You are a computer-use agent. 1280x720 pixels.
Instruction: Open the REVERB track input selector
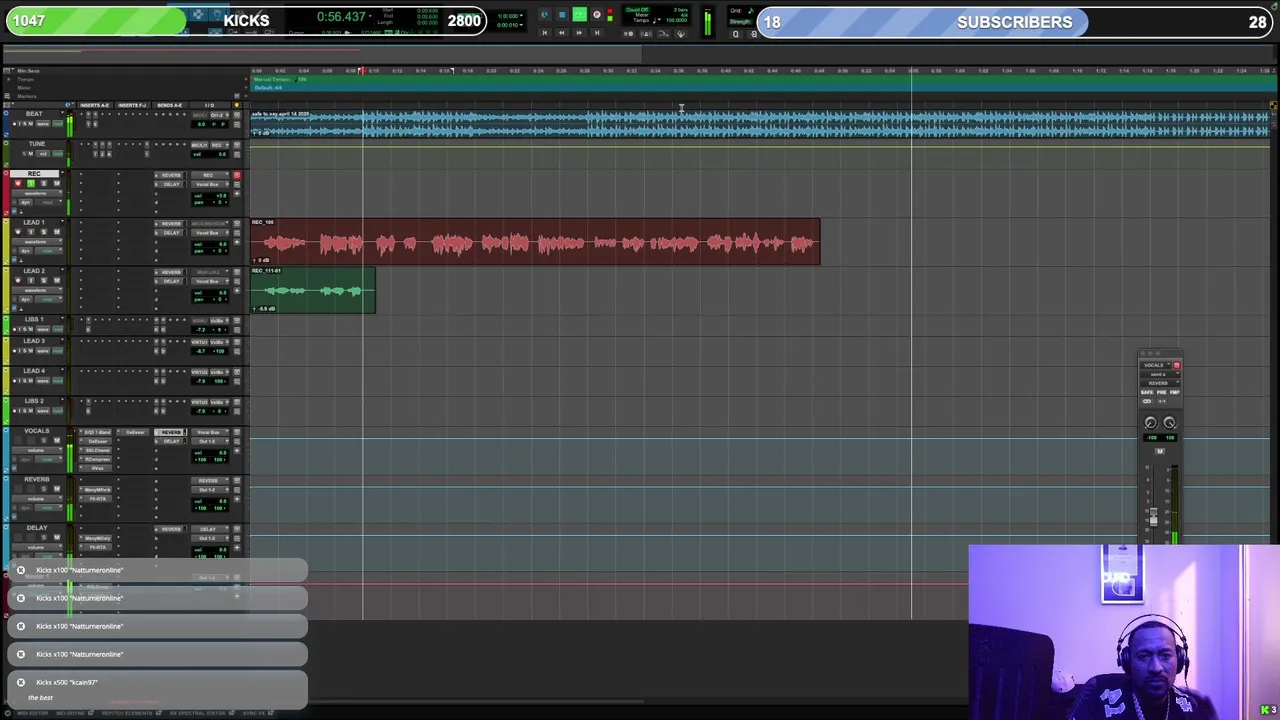(209, 481)
